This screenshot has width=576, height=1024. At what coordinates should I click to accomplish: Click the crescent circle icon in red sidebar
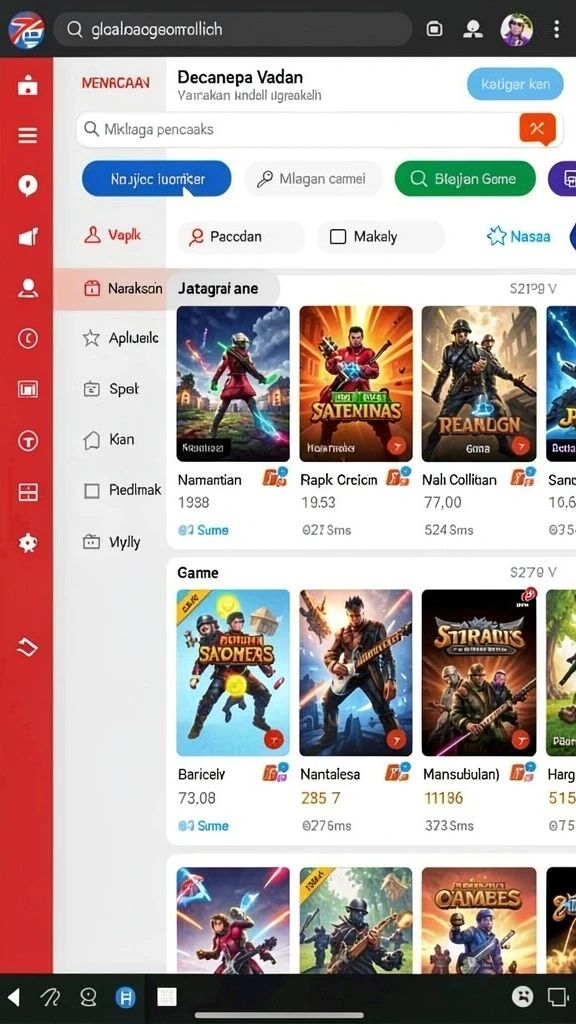[27, 338]
